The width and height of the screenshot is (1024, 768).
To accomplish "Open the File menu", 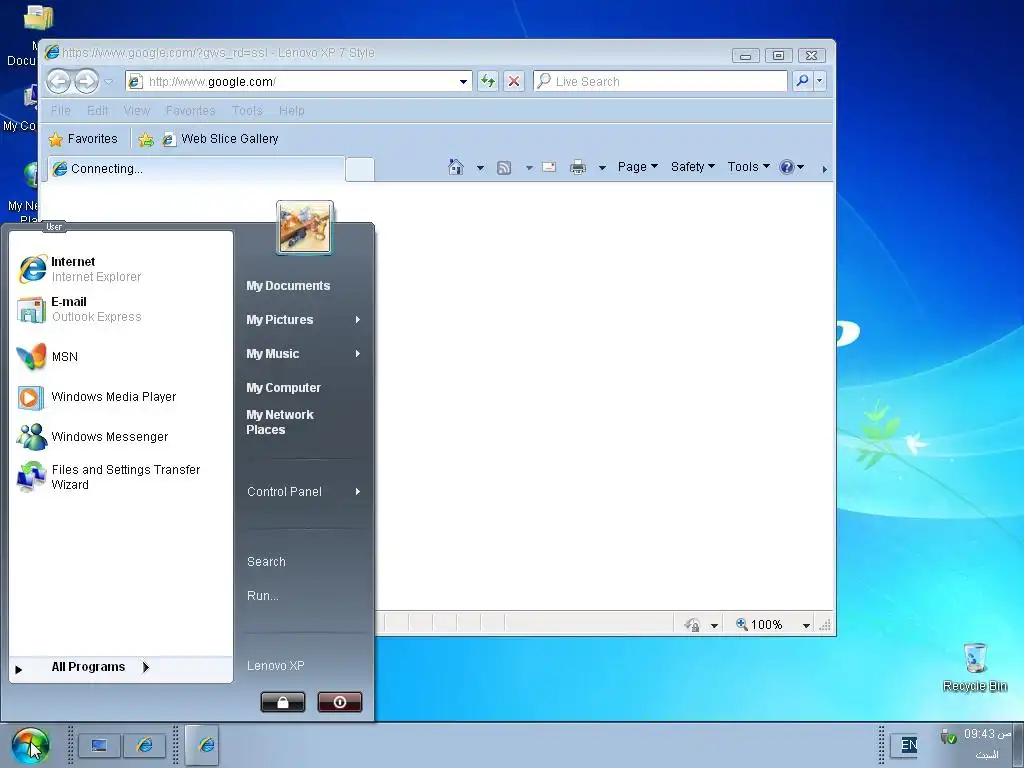I will point(61,110).
